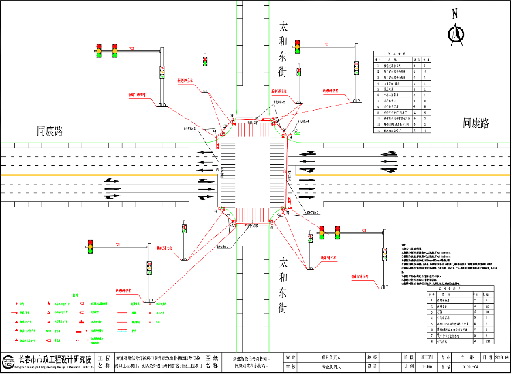
Task: Select the standalone small pedestrian signal icon
Action: click(205, 61)
